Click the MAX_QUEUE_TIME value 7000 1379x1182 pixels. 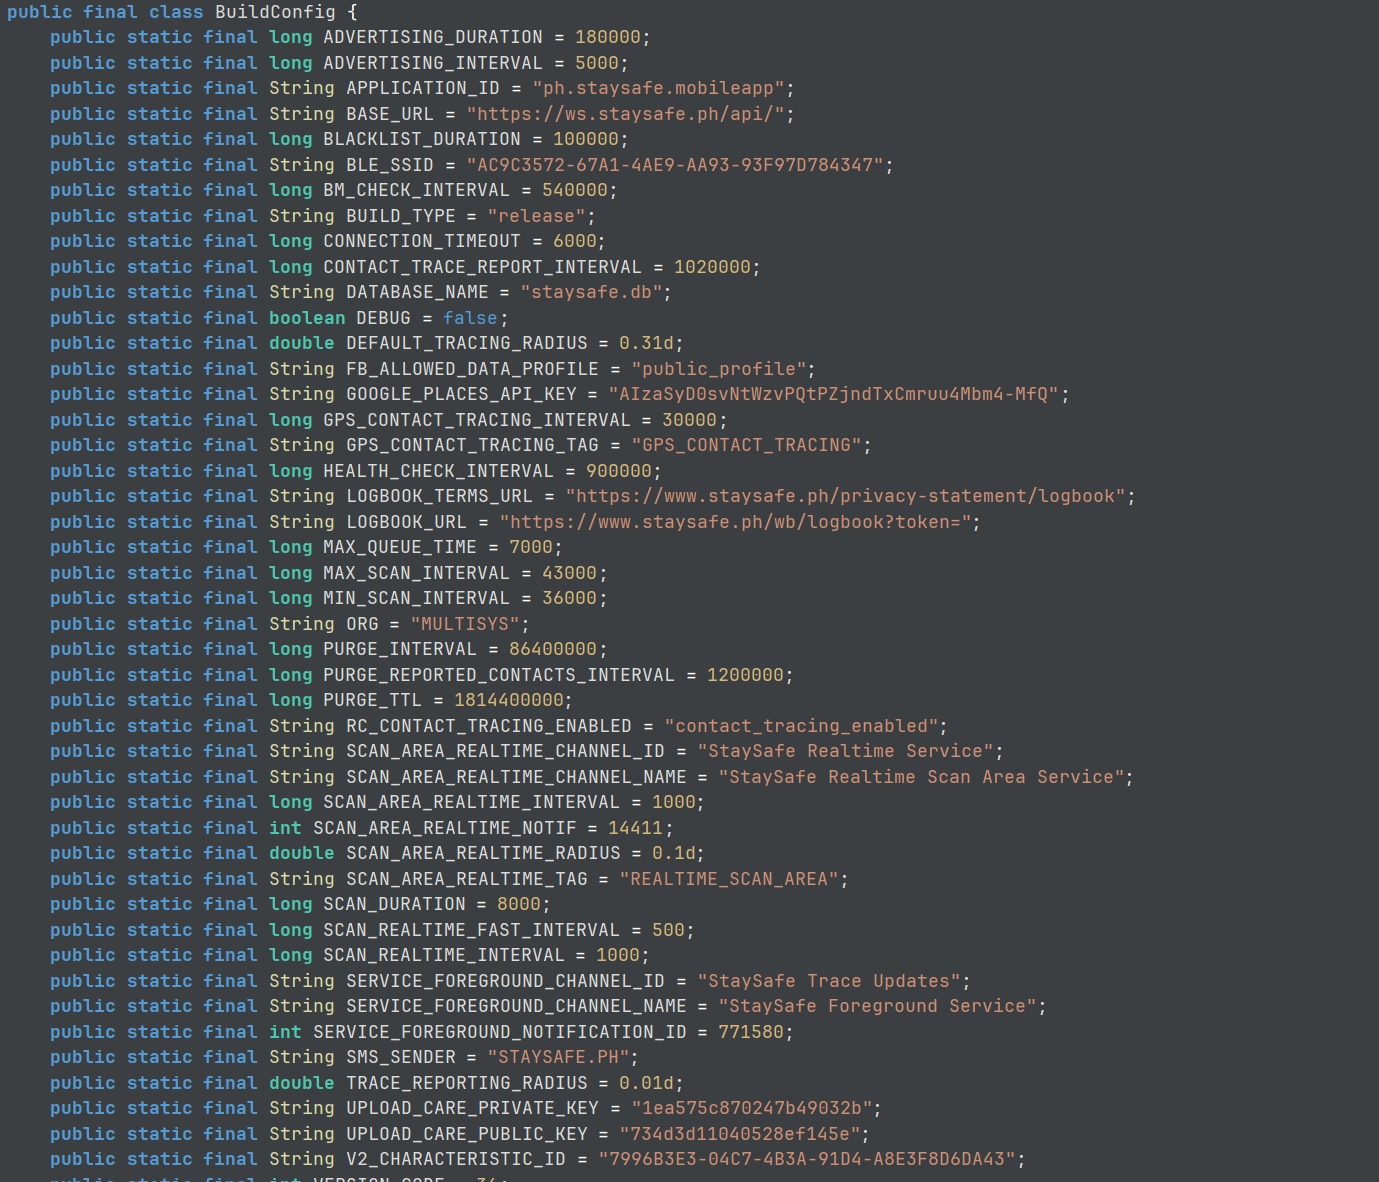pyautogui.click(x=531, y=547)
